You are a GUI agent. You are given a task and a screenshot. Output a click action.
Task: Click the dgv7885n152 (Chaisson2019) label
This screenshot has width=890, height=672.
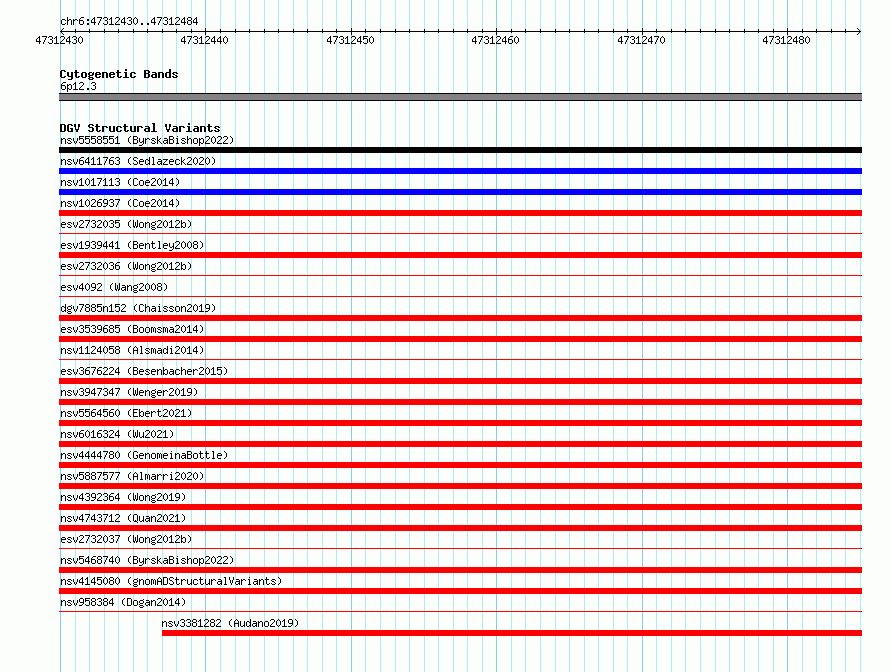(138, 308)
